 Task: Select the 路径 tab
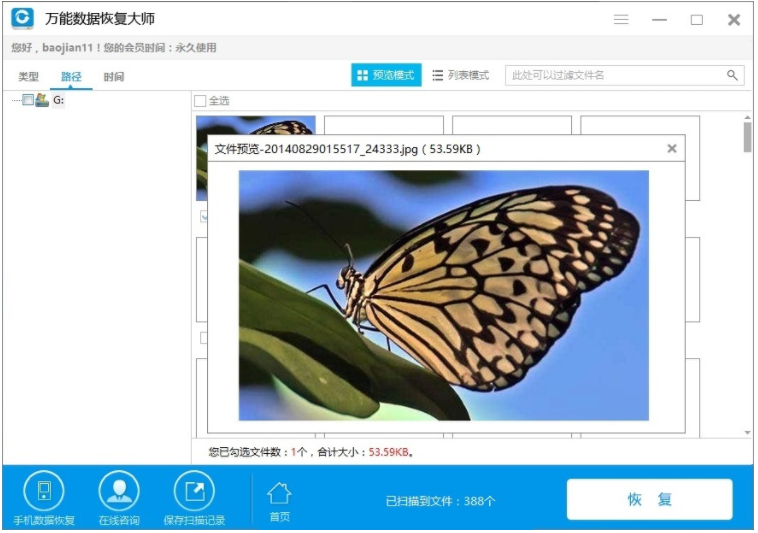point(71,77)
